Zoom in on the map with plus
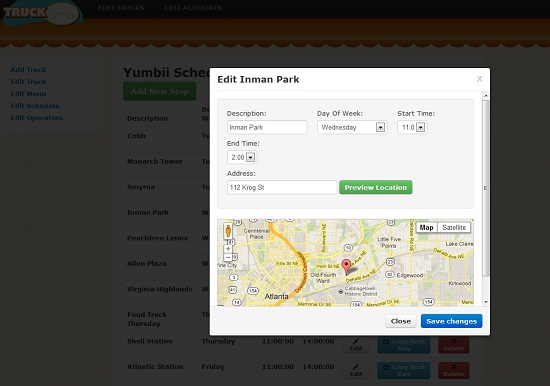550x386 pixels. click(x=228, y=249)
